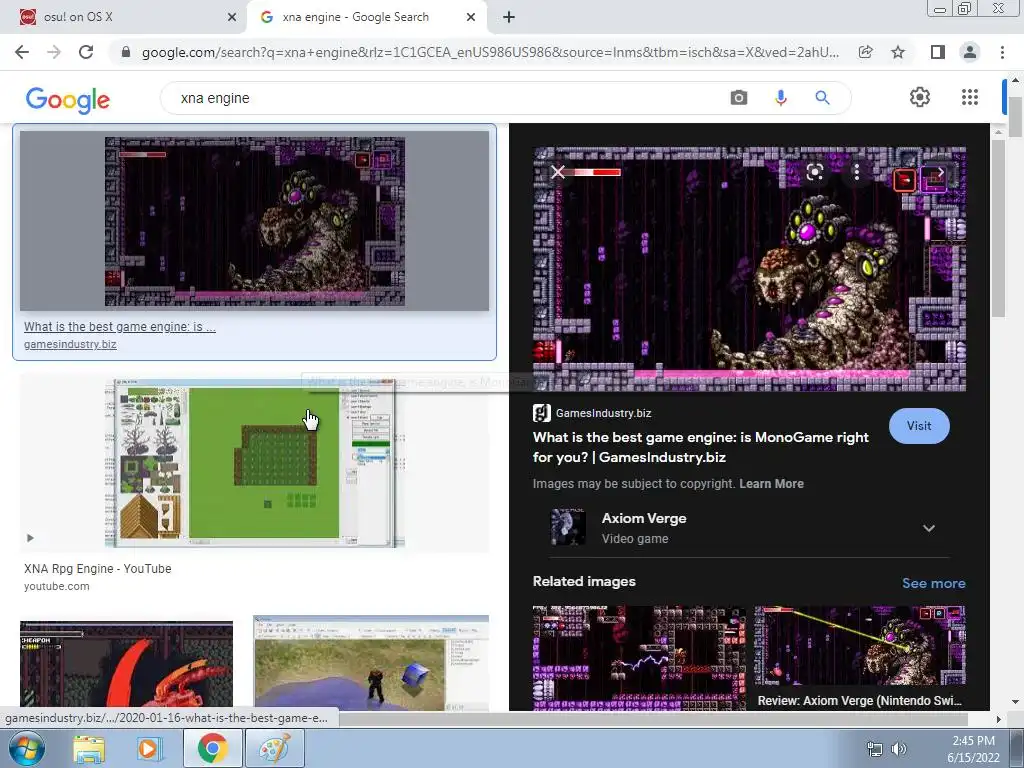The width and height of the screenshot is (1024, 768).
Task: Open the taskbar clock showing 2:45 PM
Action: tap(973, 749)
